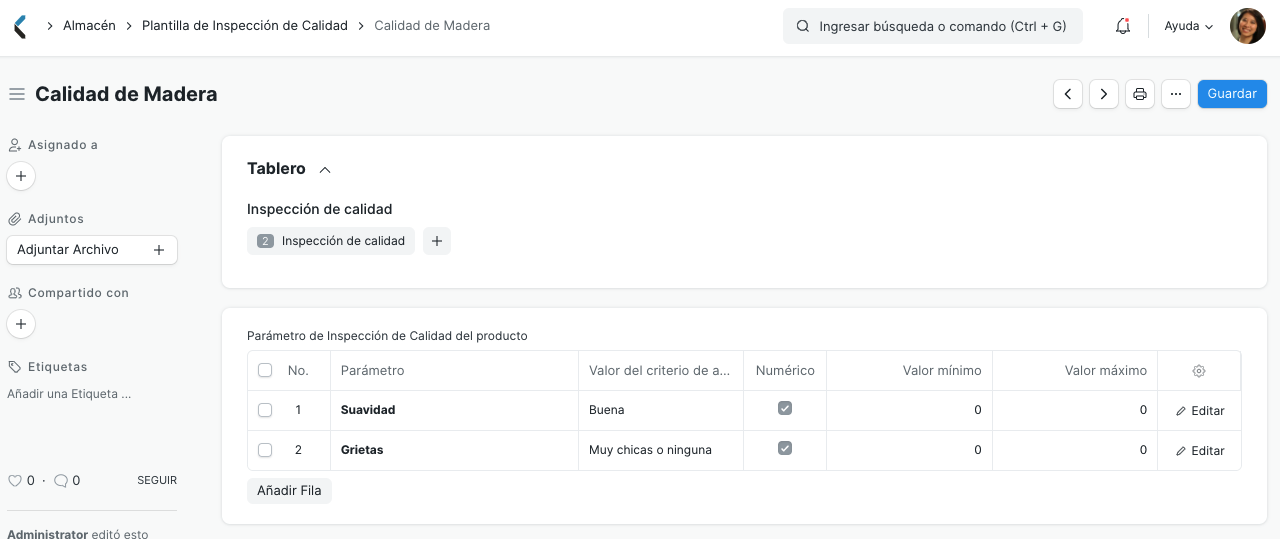Go to next document arrow
The width and height of the screenshot is (1280, 539).
1104,94
